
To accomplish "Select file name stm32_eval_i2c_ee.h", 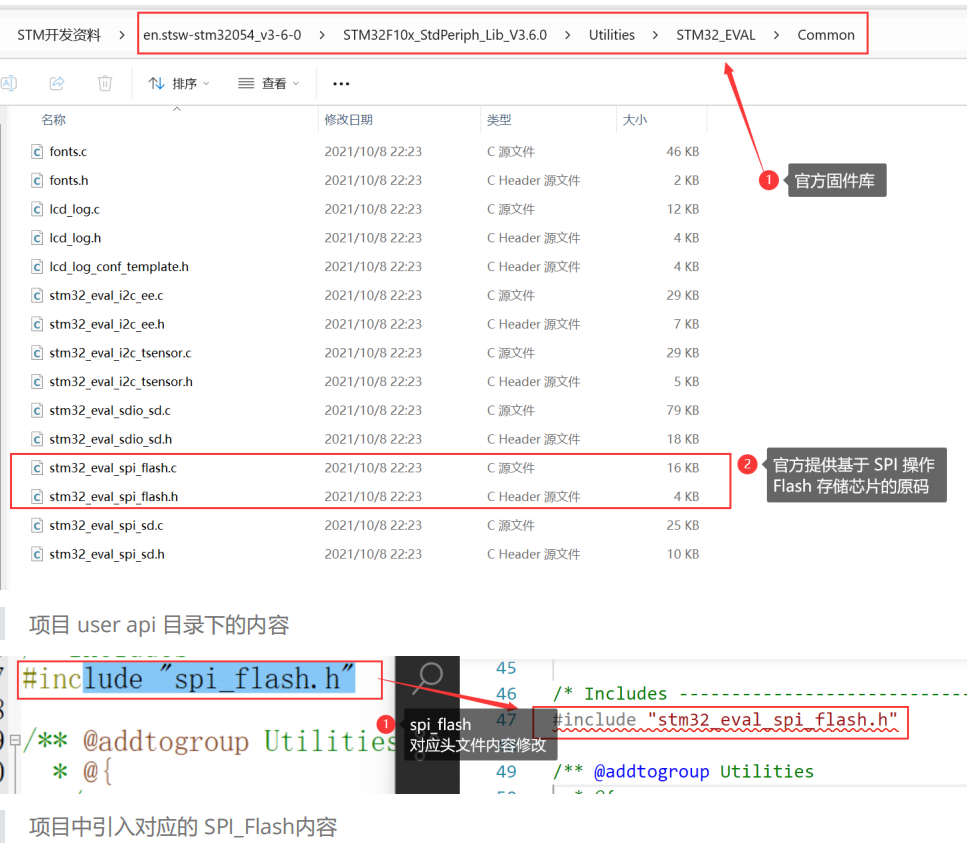I will click(x=107, y=324).
